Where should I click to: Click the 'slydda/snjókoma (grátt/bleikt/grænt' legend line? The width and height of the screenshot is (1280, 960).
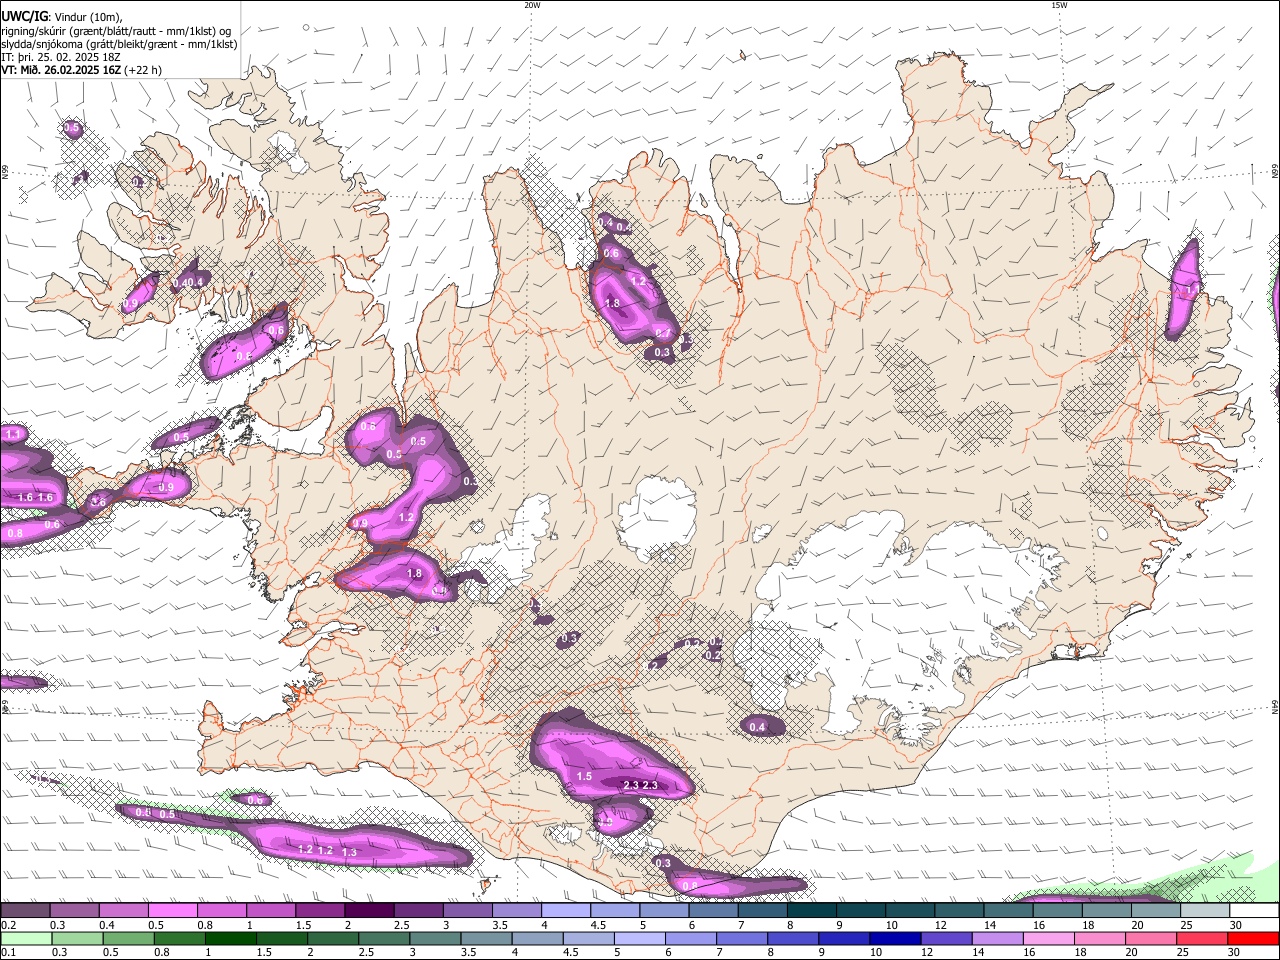(x=119, y=44)
